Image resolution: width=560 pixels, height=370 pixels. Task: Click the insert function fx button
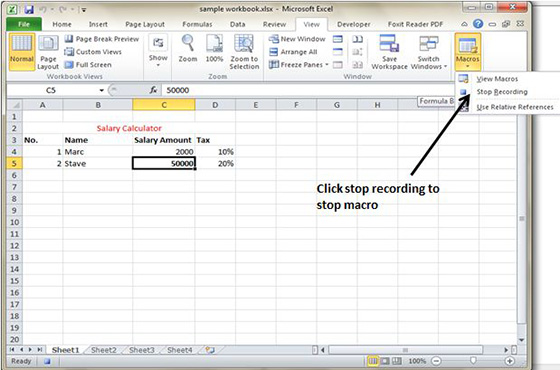point(154,90)
